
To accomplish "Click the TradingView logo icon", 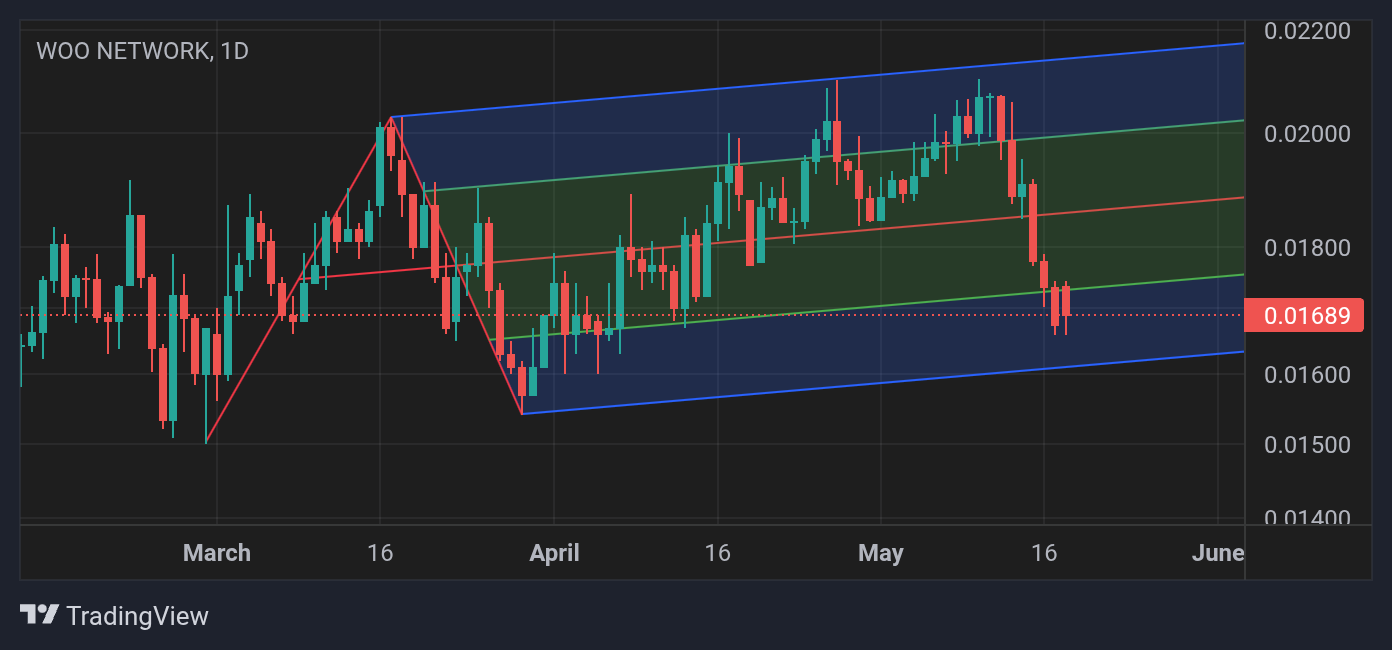I will tap(40, 614).
